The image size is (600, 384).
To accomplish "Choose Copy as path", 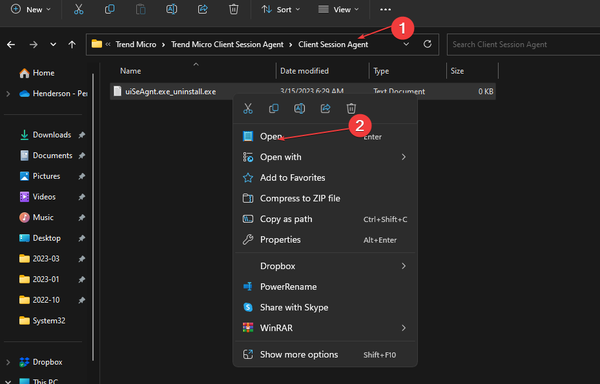I will pyautogui.click(x=325, y=219).
